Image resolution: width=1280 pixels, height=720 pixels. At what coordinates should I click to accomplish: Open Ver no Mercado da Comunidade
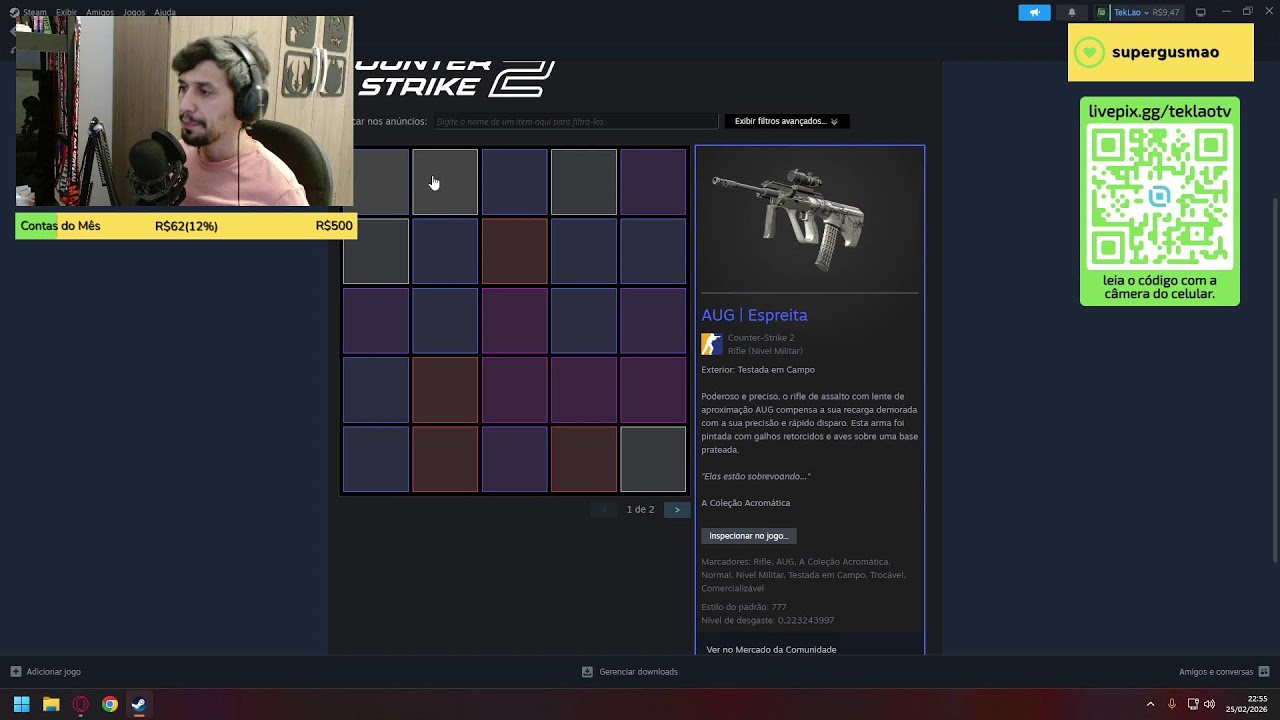771,649
